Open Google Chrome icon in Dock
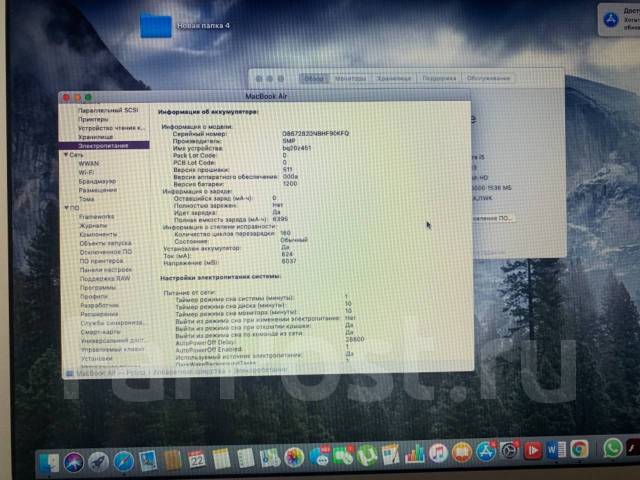Image resolution: width=640 pixels, height=480 pixels. [x=580, y=449]
